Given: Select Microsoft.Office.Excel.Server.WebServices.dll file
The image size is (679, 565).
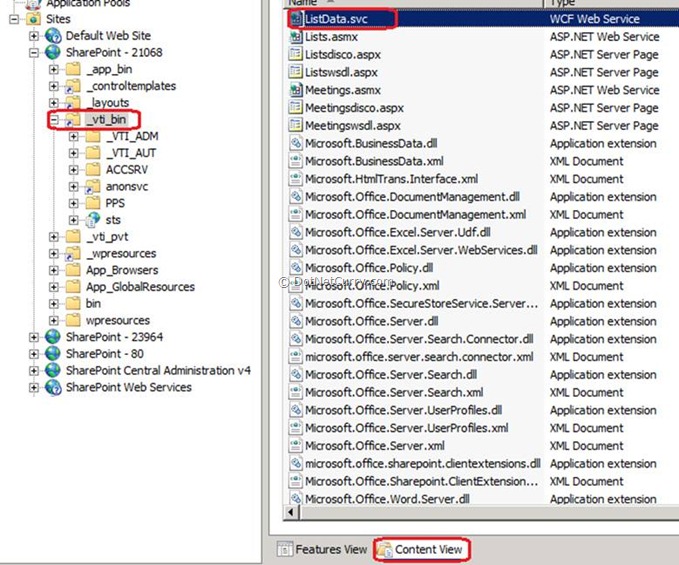Looking at the screenshot, I should [421, 250].
